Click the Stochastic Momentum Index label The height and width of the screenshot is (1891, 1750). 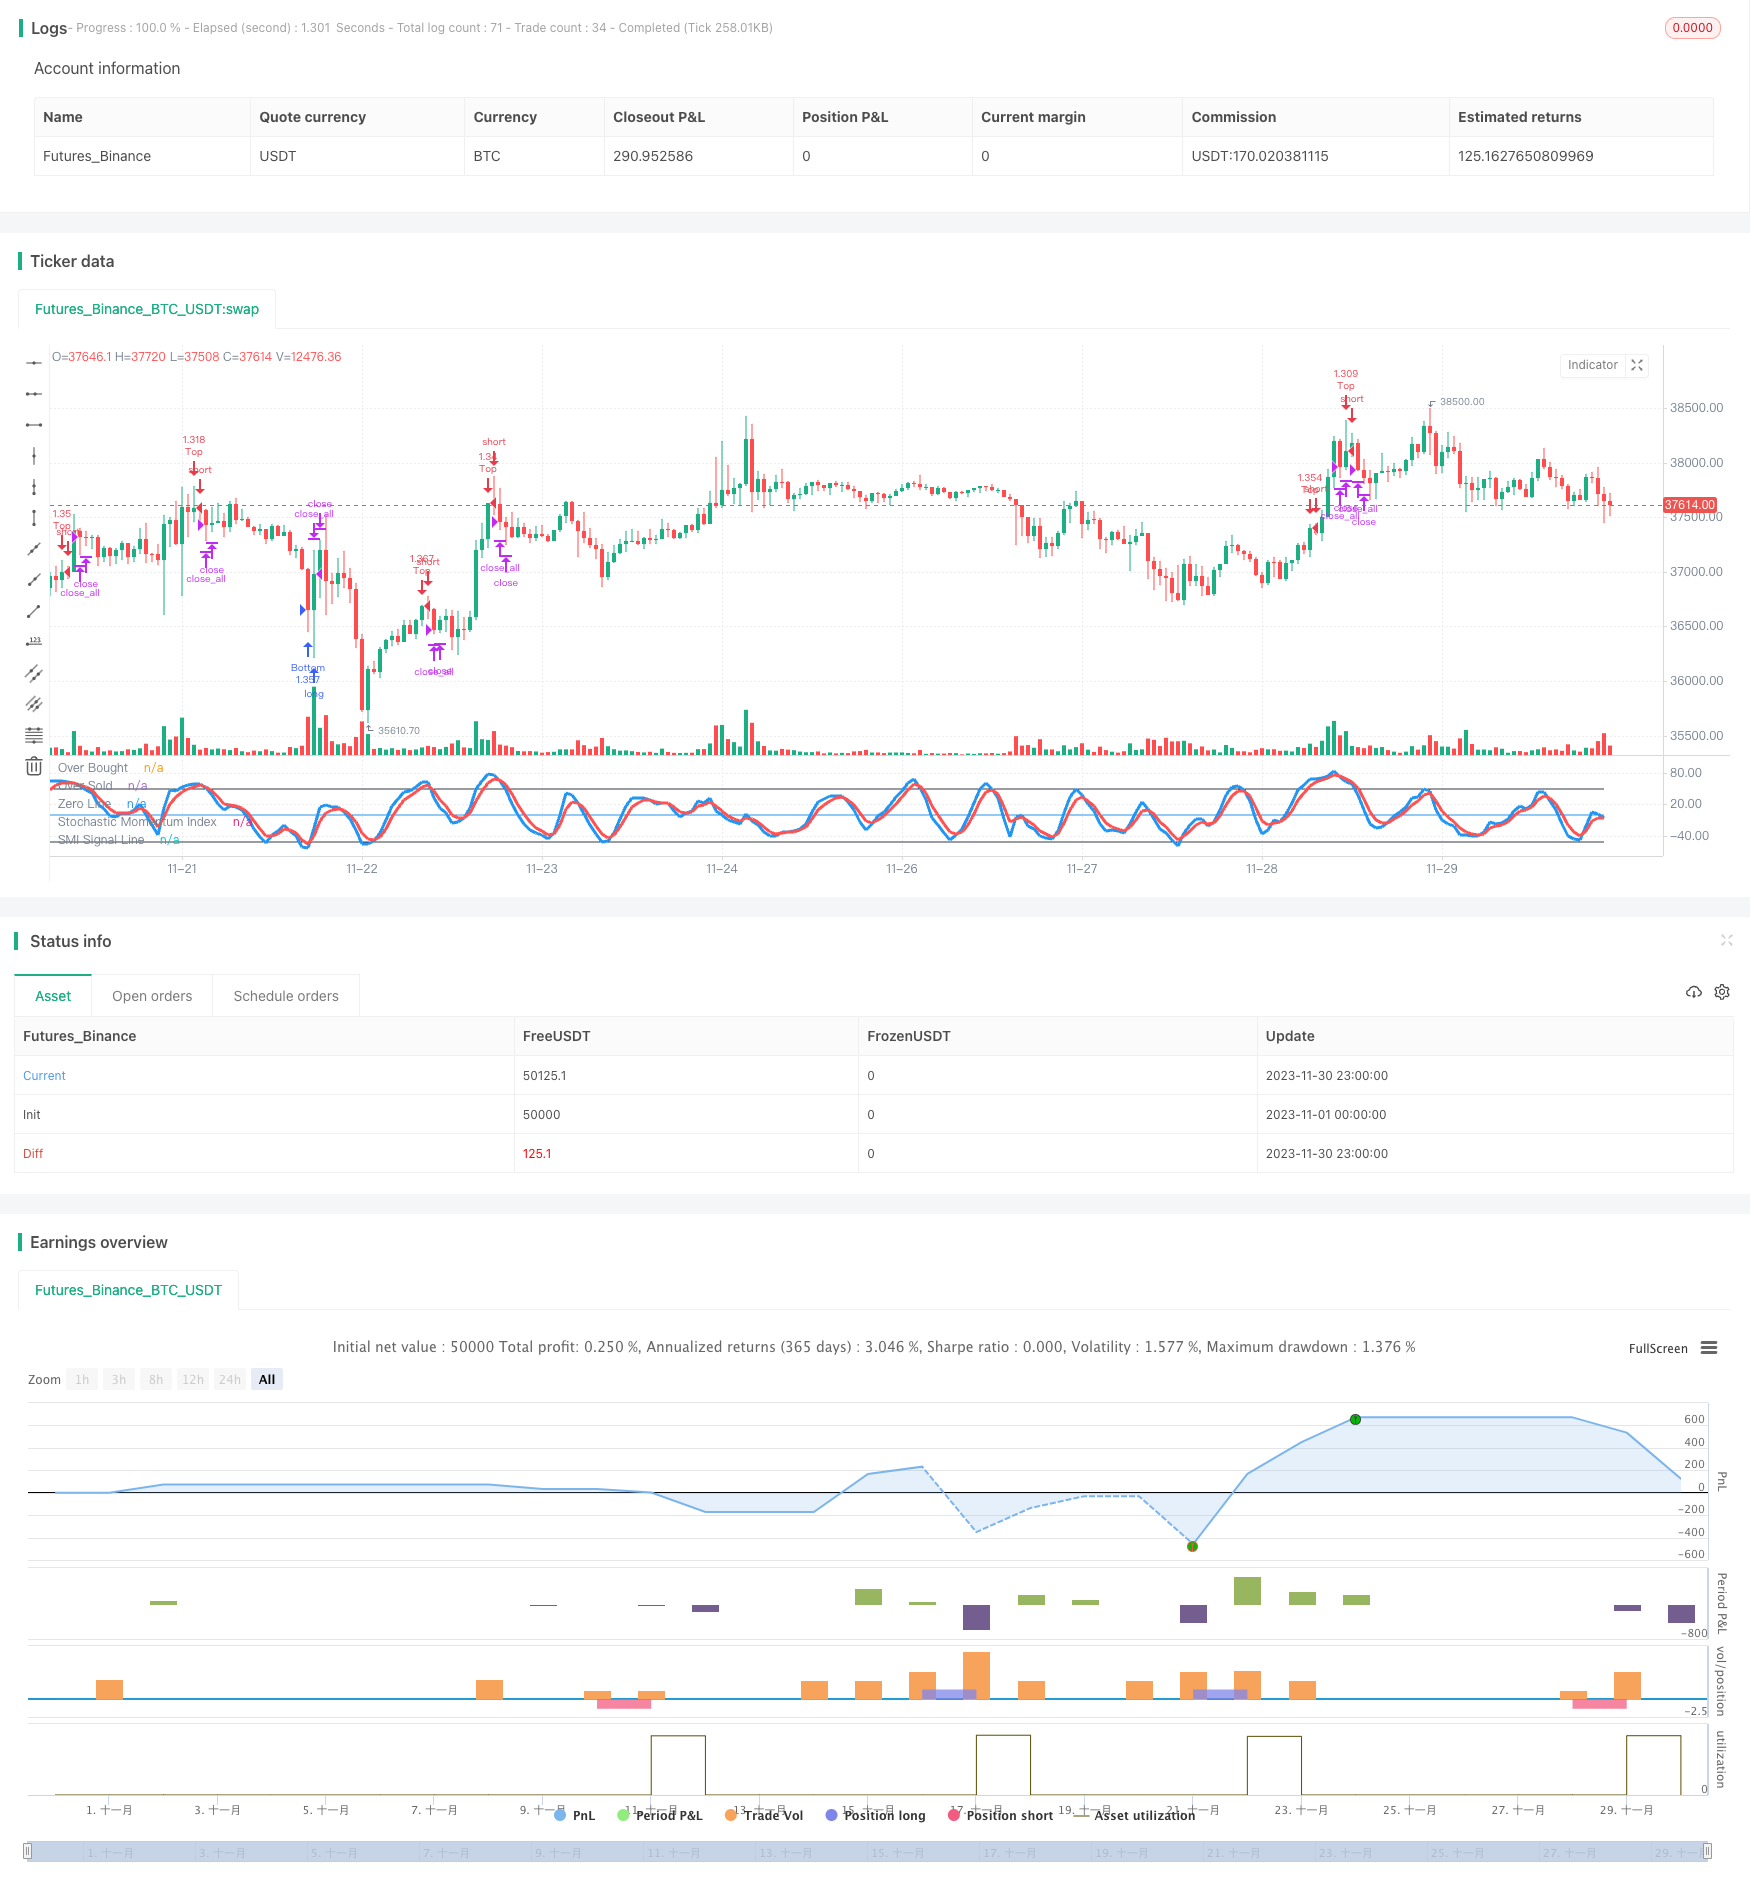pos(137,822)
